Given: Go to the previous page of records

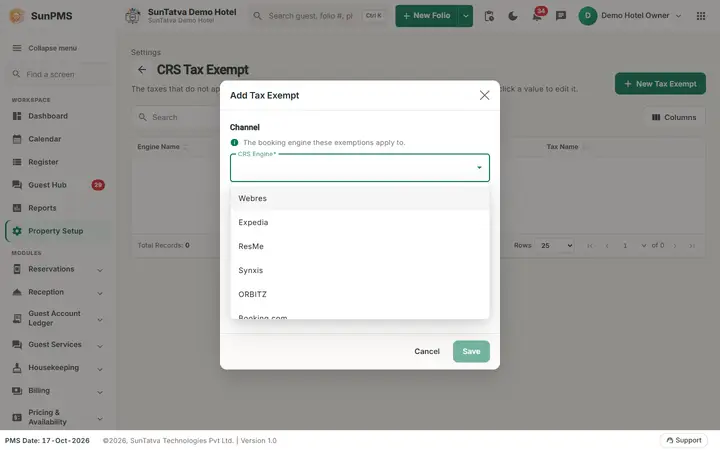Looking at the screenshot, I should [607, 246].
